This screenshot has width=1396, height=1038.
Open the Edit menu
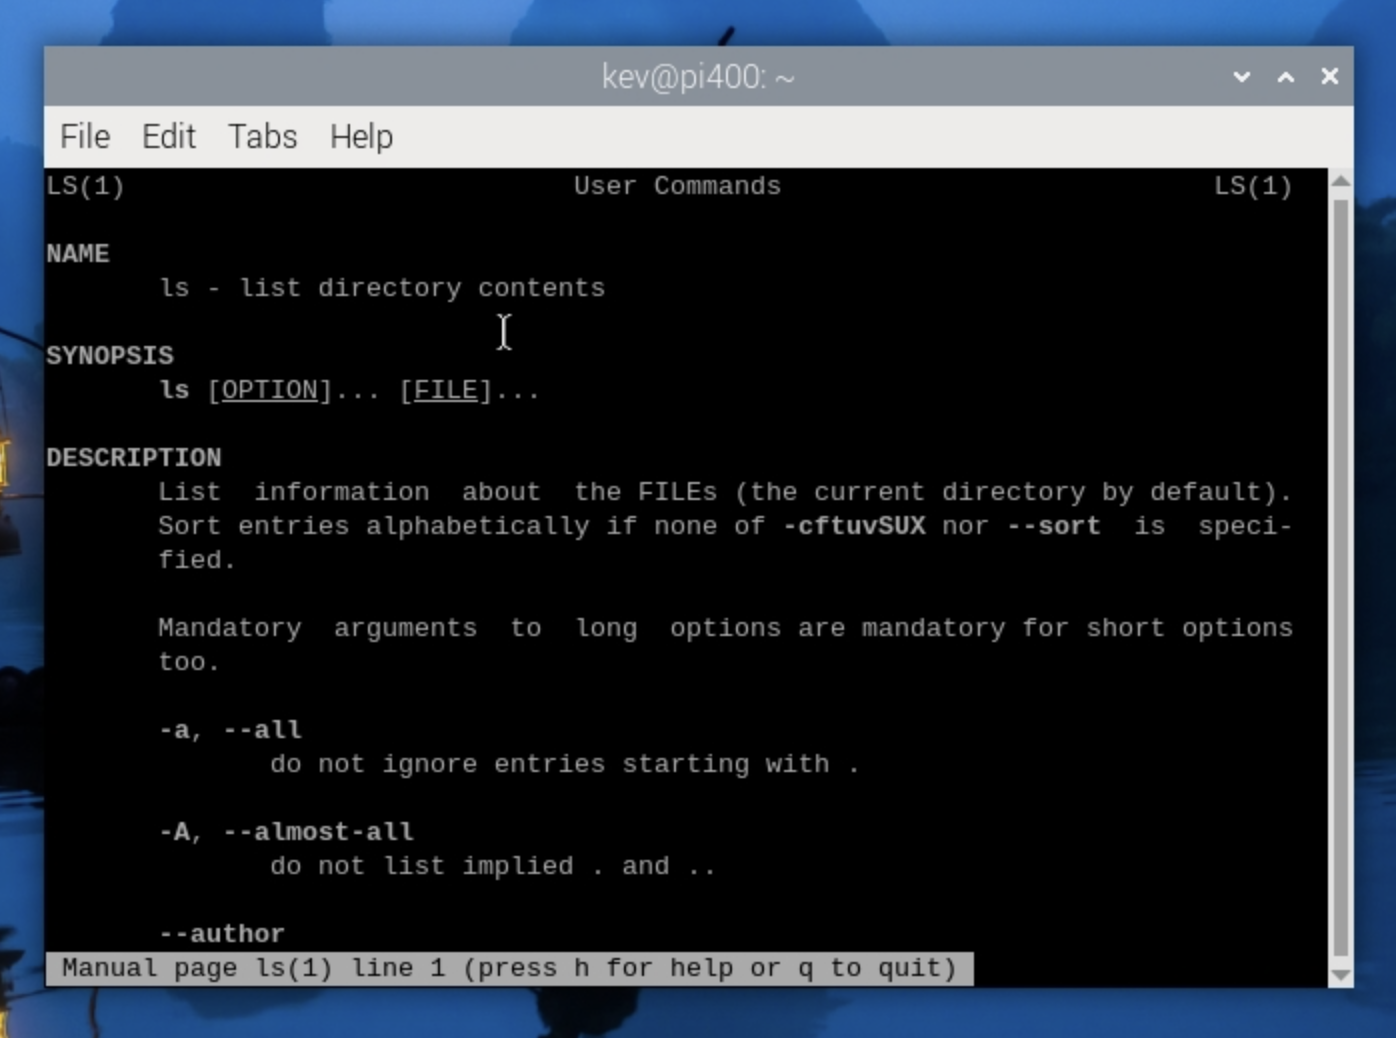(x=168, y=136)
